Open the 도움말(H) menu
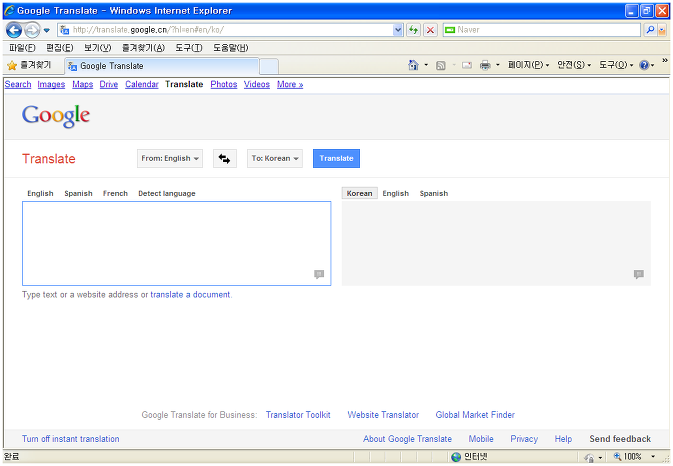 [x=230, y=48]
